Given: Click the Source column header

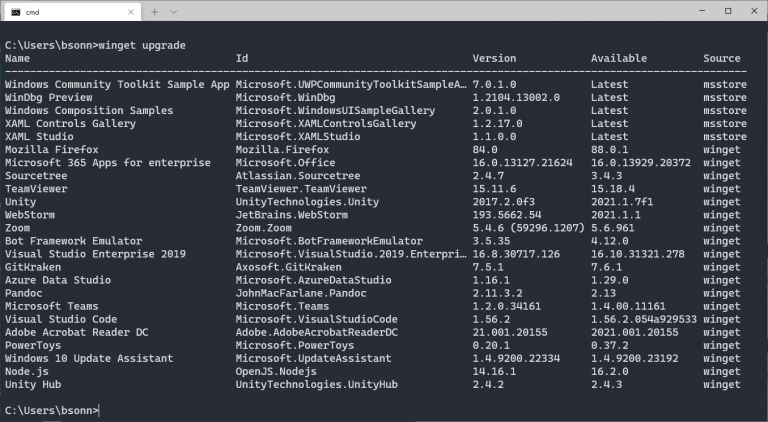Looking at the screenshot, I should (722, 58).
